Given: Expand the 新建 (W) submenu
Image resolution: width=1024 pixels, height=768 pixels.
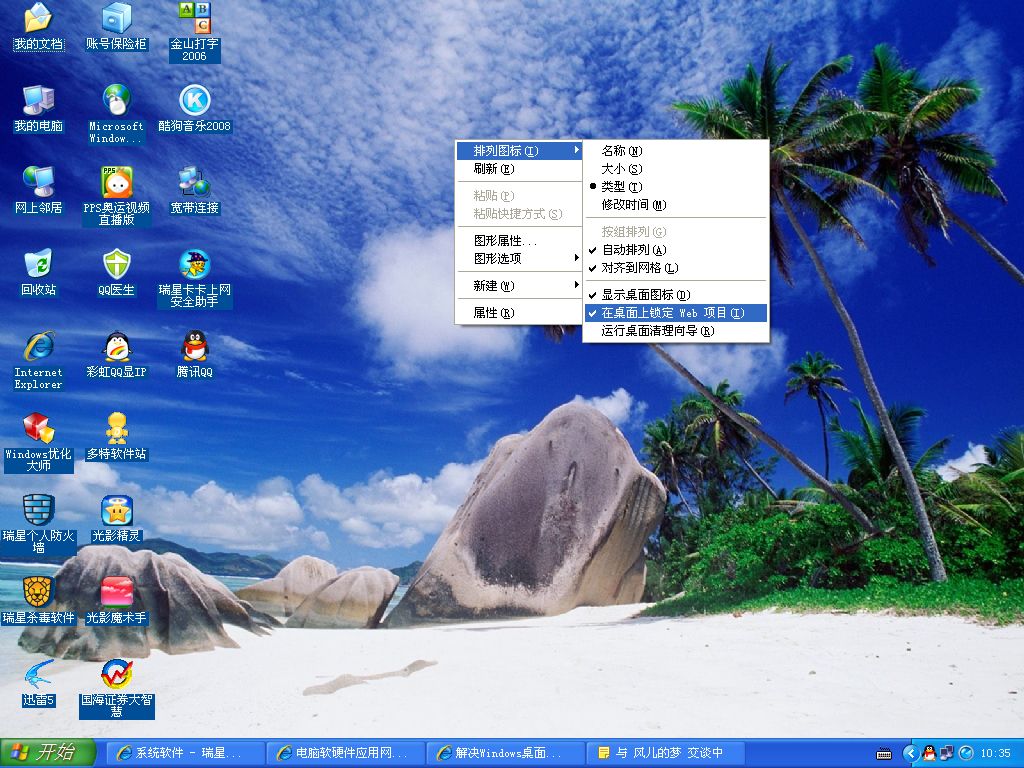Looking at the screenshot, I should pos(519,286).
